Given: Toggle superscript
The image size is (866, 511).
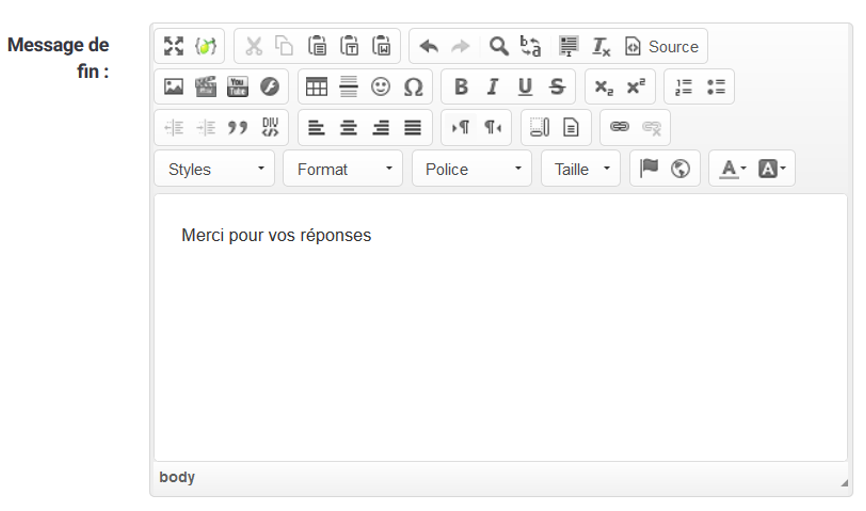Looking at the screenshot, I should coord(636,87).
